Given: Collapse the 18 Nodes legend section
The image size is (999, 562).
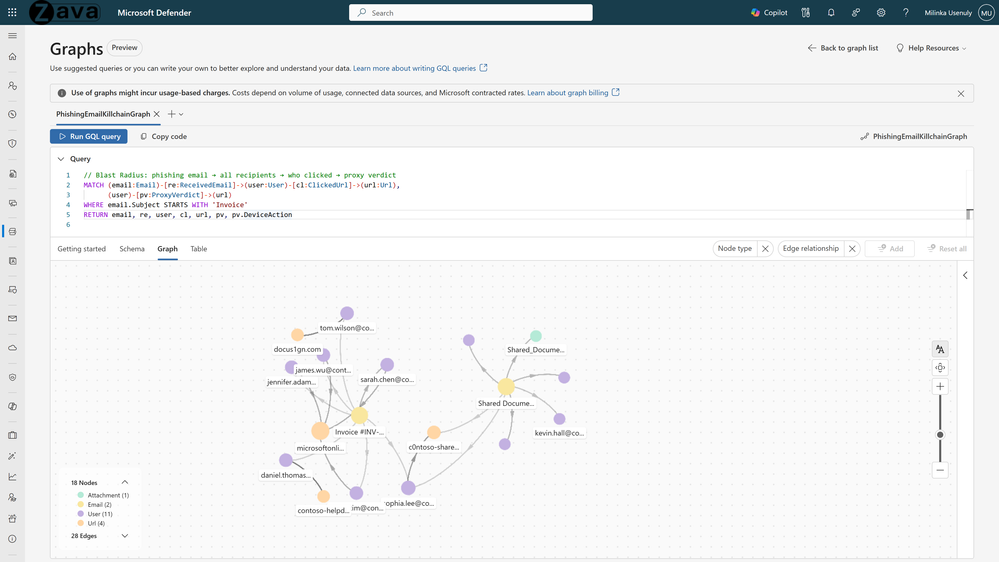Looking at the screenshot, I should [125, 483].
